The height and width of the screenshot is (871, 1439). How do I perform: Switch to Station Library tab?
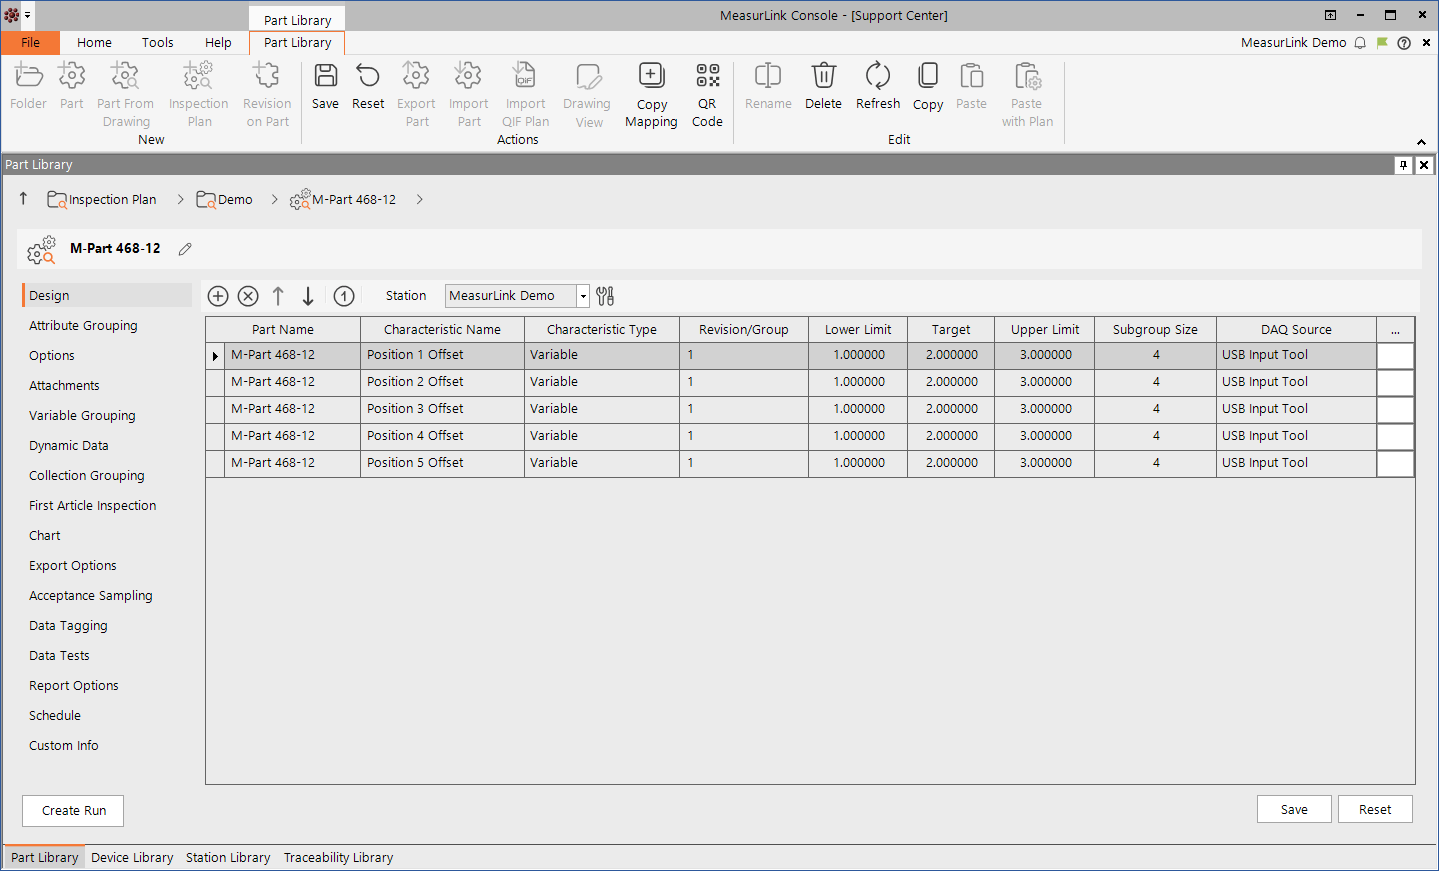(228, 858)
